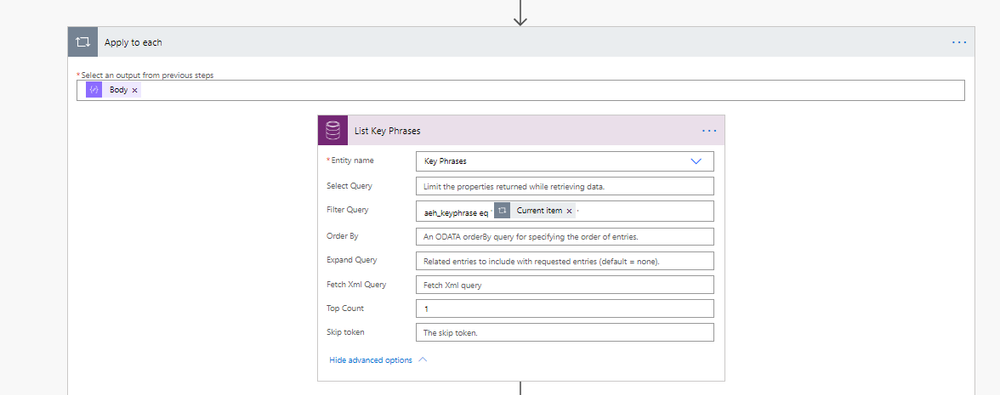
Task: Open List Key Phrases ellipsis menu
Action: pyautogui.click(x=709, y=131)
